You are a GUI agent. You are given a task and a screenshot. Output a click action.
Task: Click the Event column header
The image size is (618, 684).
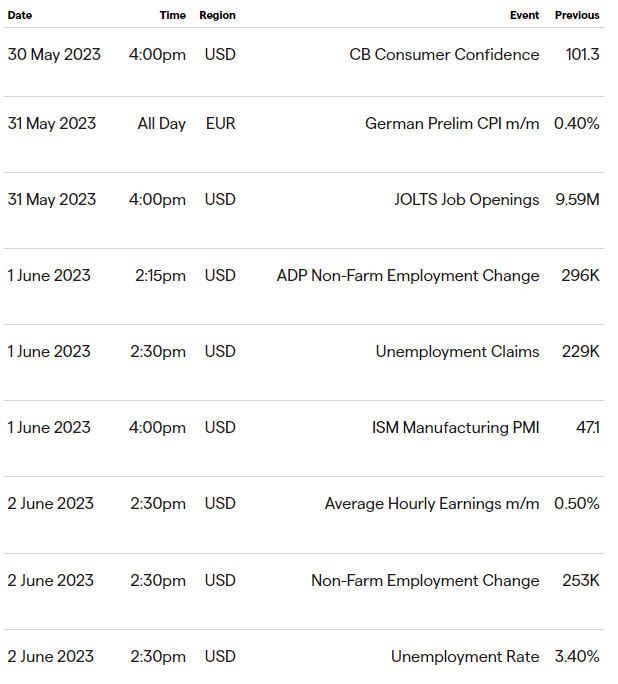pyautogui.click(x=524, y=15)
